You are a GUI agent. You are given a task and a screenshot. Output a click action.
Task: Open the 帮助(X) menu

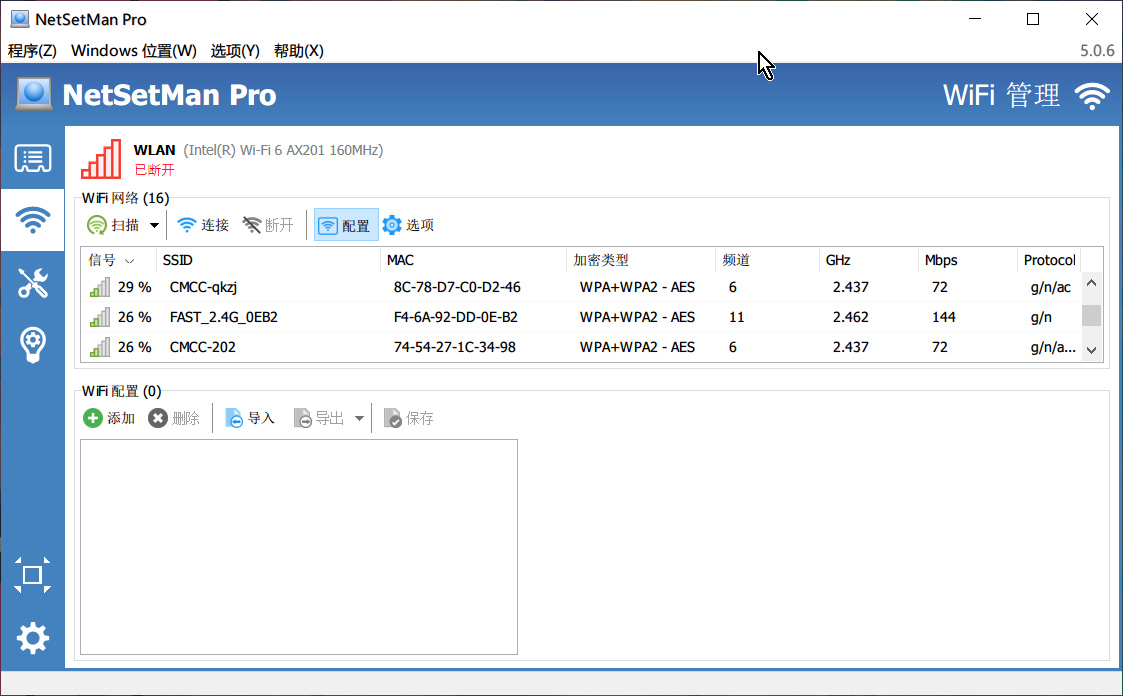point(299,51)
